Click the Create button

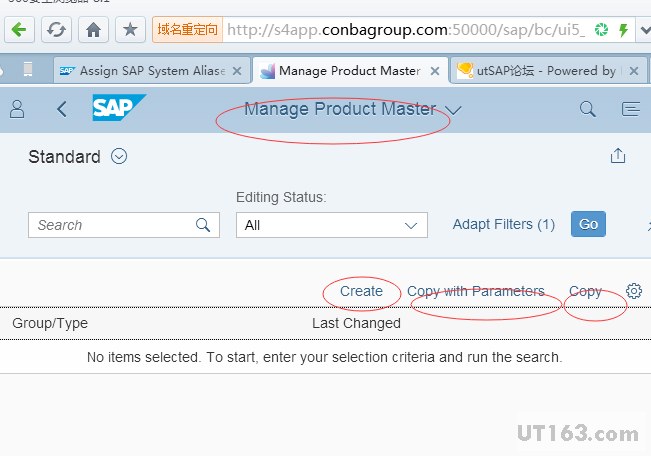(361, 291)
